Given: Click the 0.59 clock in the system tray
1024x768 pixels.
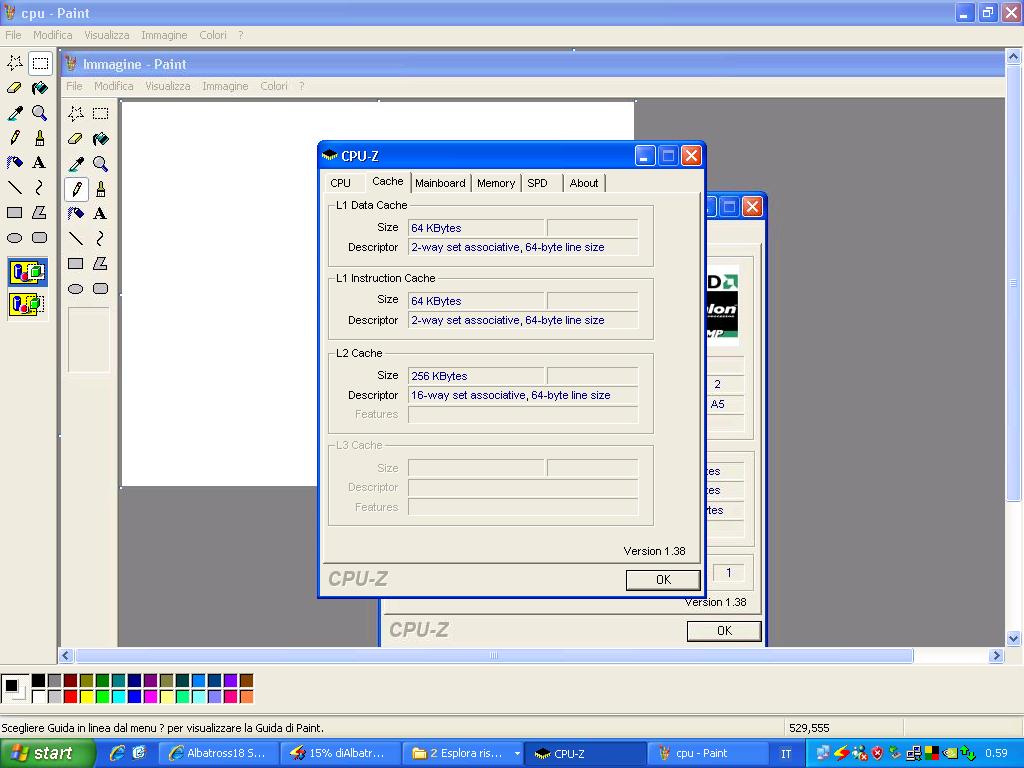Looking at the screenshot, I should pyautogui.click(x=996, y=754).
